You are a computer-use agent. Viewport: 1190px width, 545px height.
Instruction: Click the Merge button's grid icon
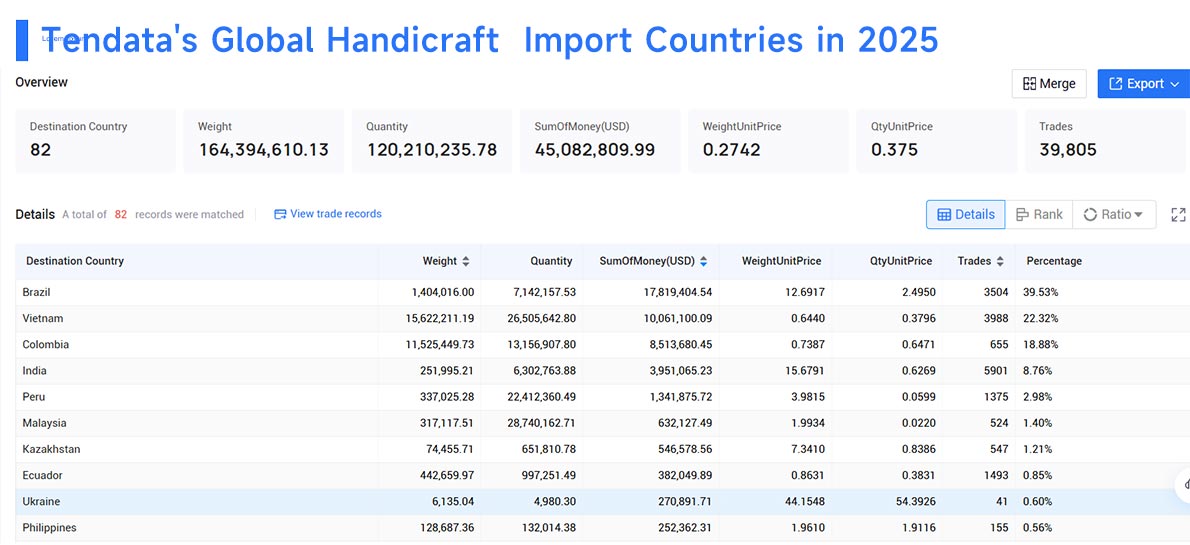(x=1029, y=83)
